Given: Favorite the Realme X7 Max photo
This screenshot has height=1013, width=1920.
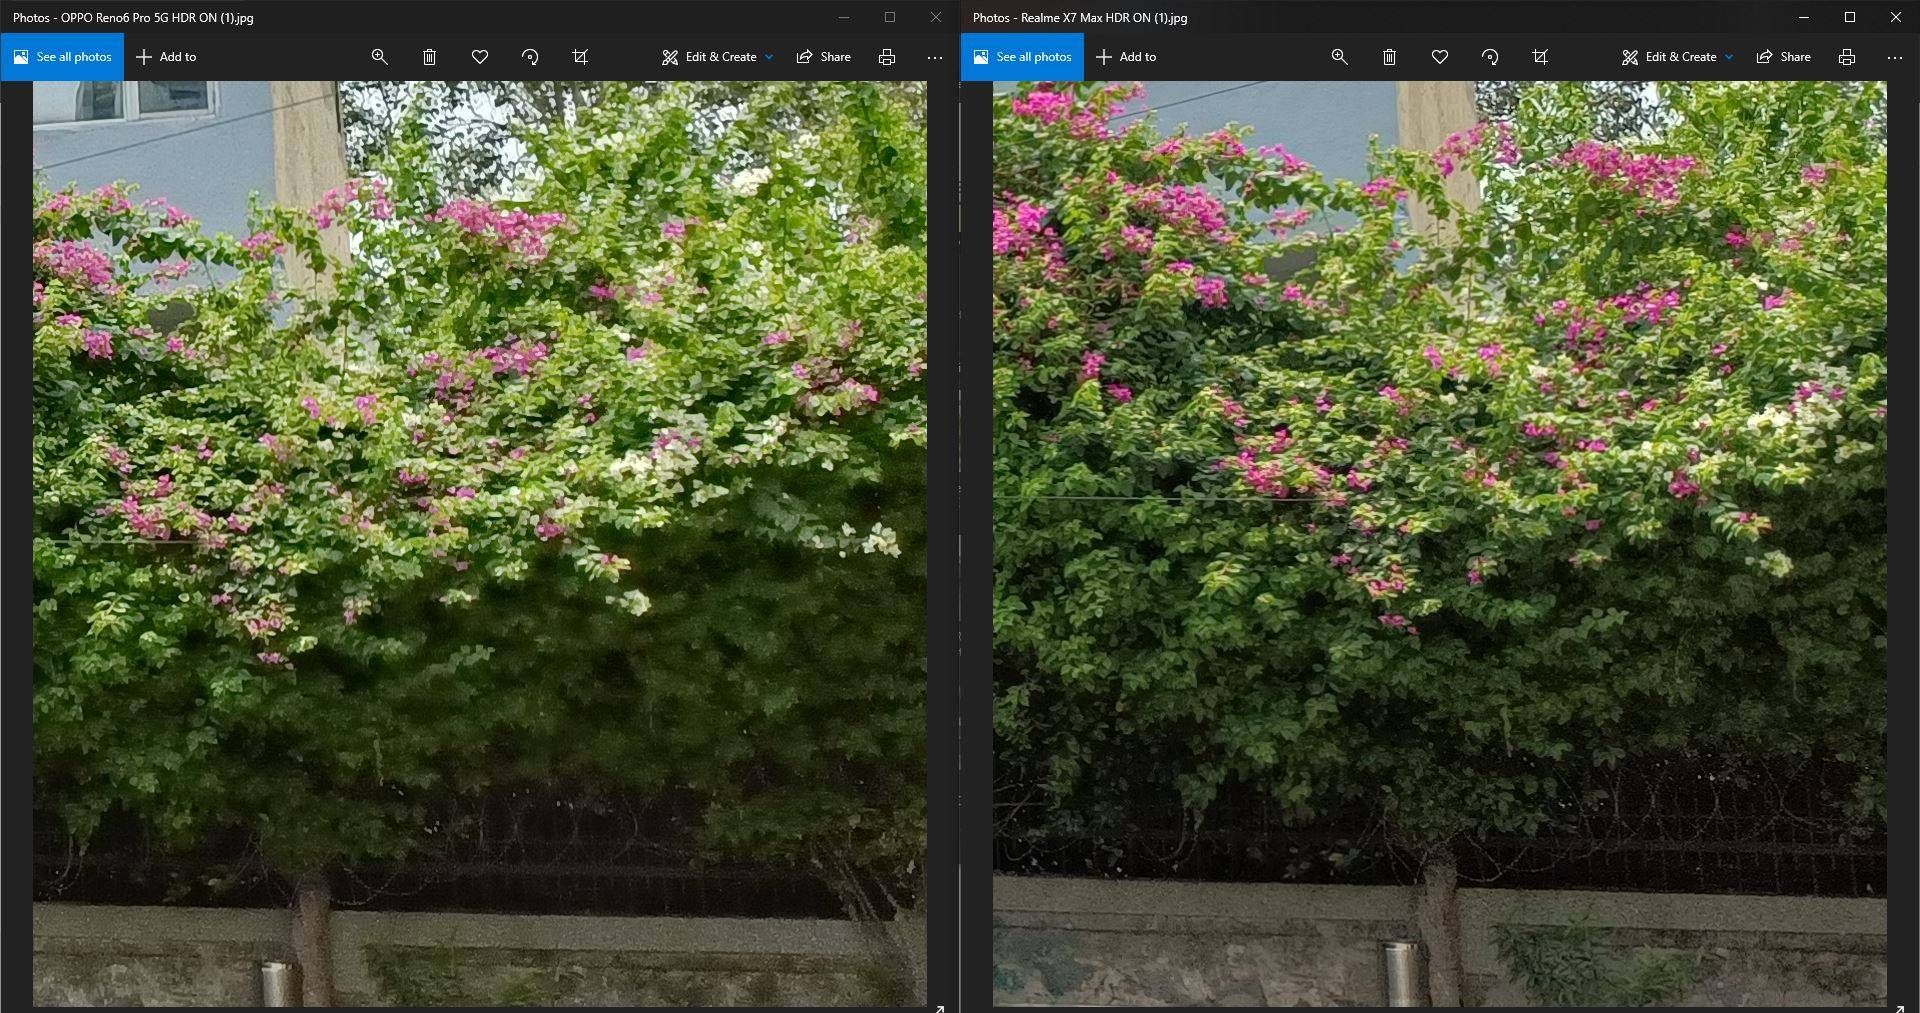Looking at the screenshot, I should pyautogui.click(x=1440, y=57).
